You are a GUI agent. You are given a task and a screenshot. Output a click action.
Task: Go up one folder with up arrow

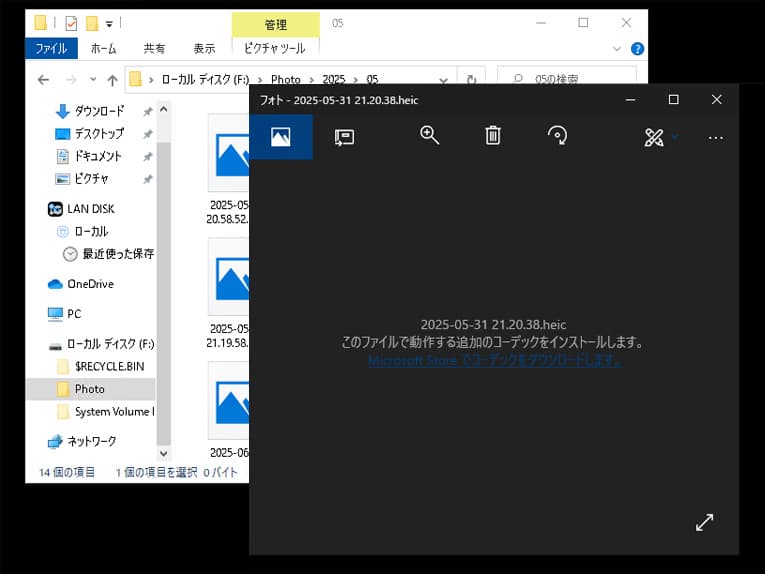click(x=113, y=79)
